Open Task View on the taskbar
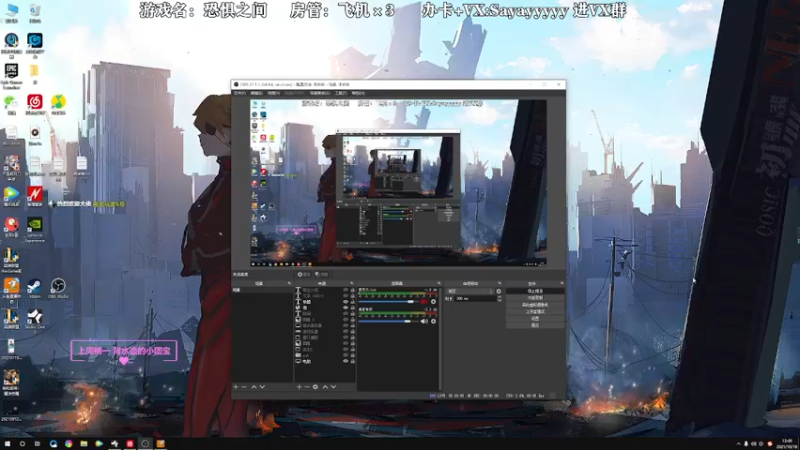 click(x=37, y=444)
